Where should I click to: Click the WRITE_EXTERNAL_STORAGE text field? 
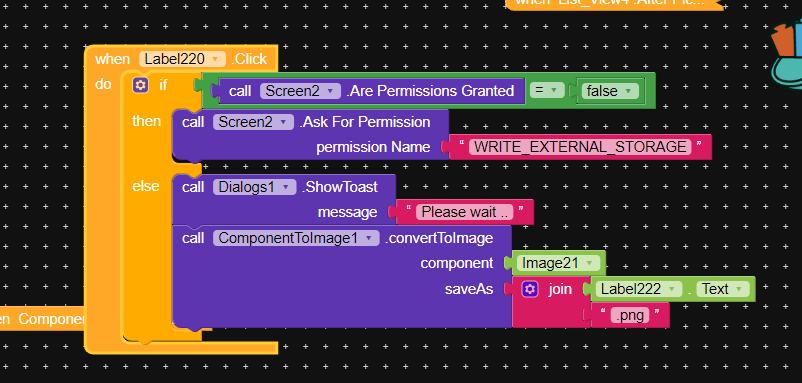pyautogui.click(x=580, y=147)
